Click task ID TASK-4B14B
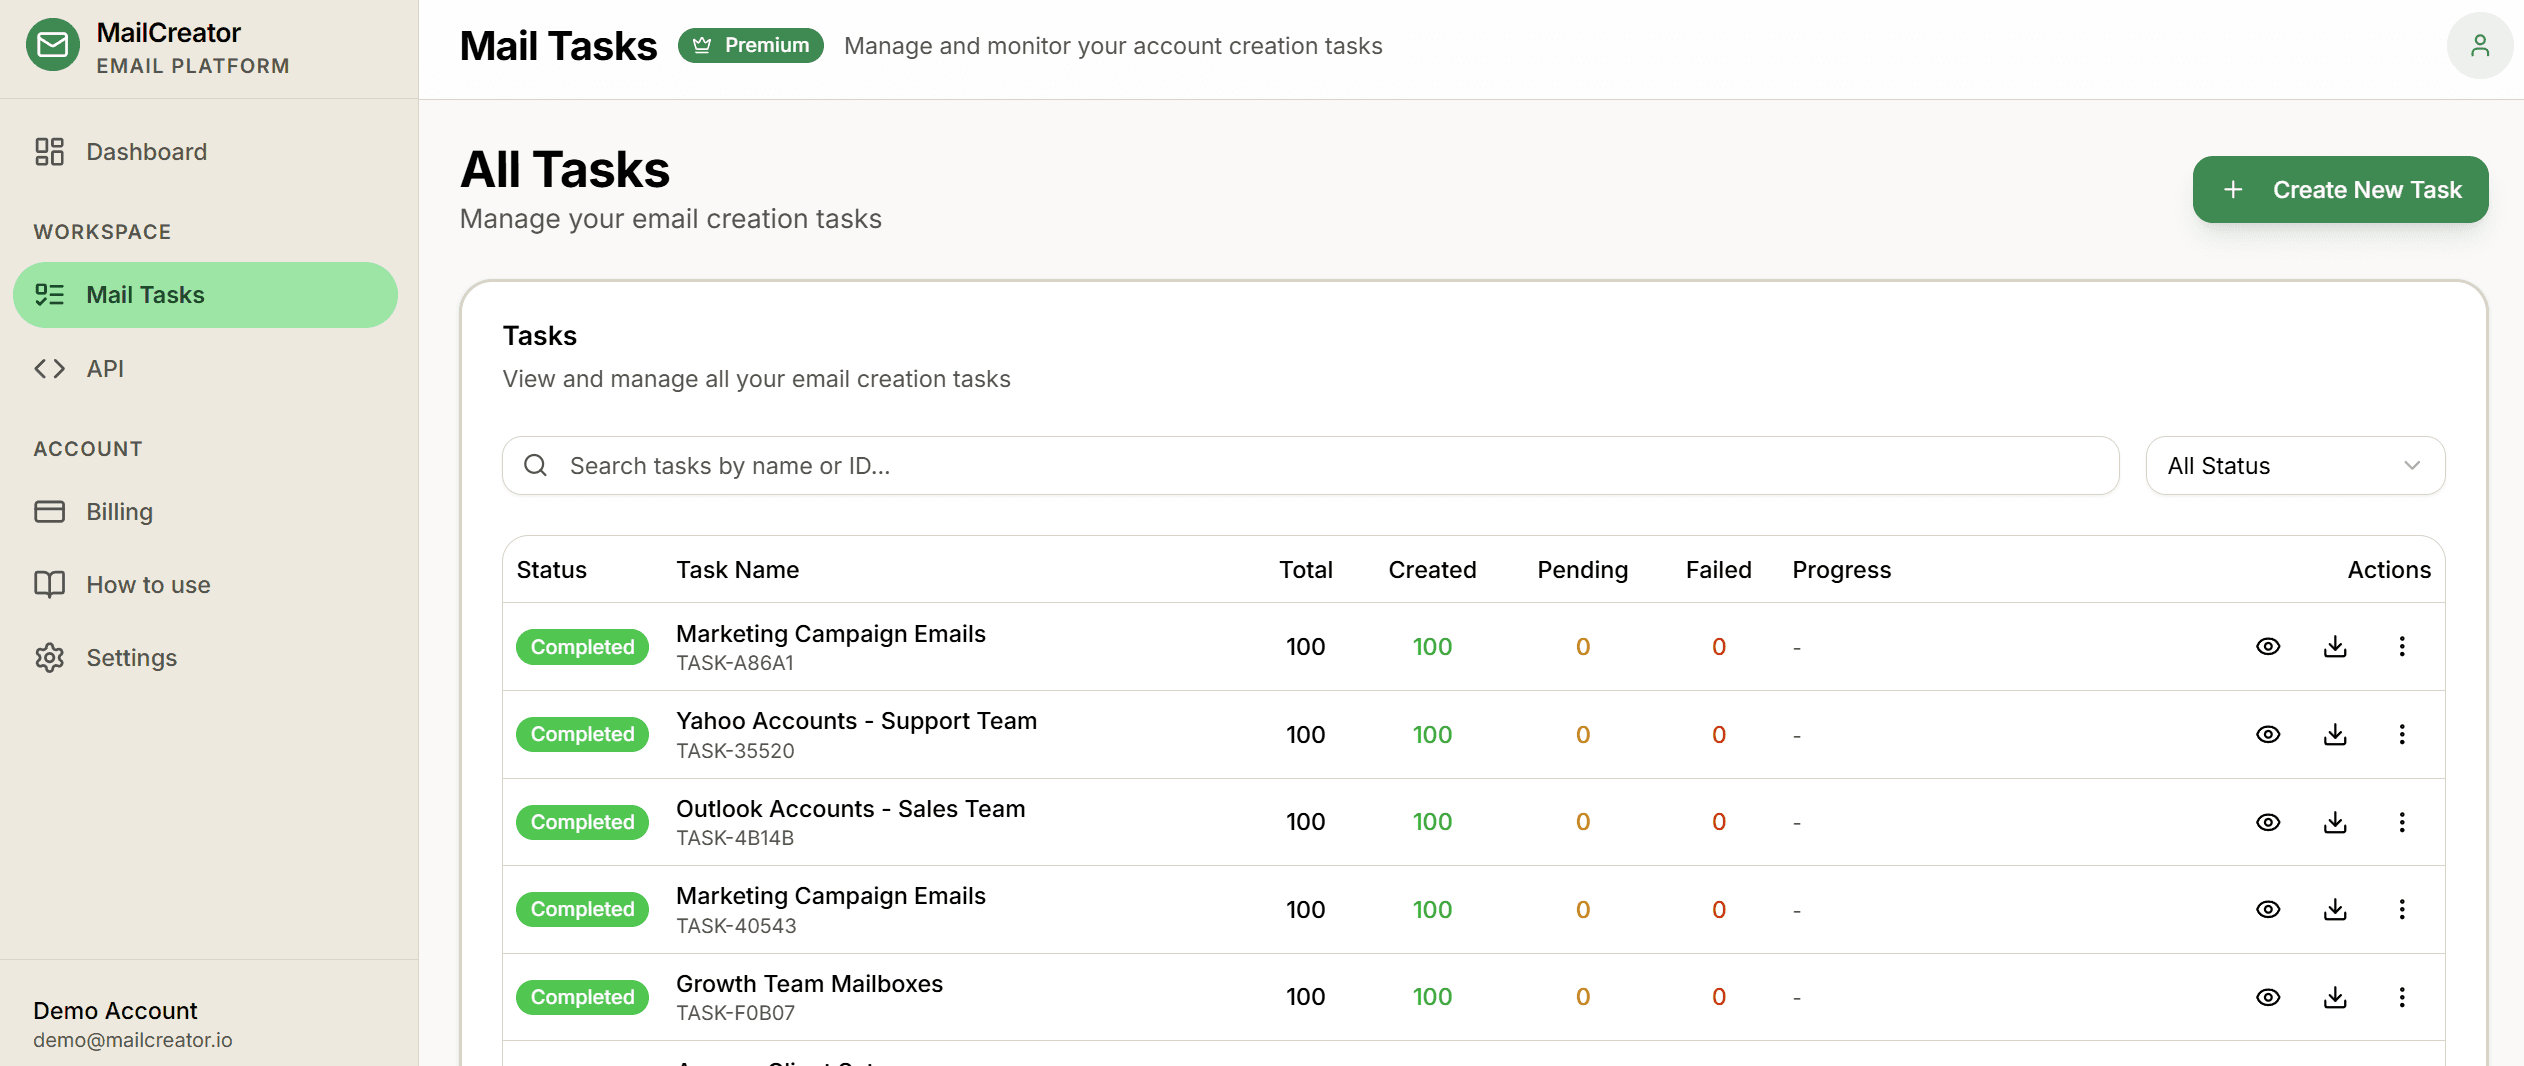The image size is (2524, 1066). (735, 838)
